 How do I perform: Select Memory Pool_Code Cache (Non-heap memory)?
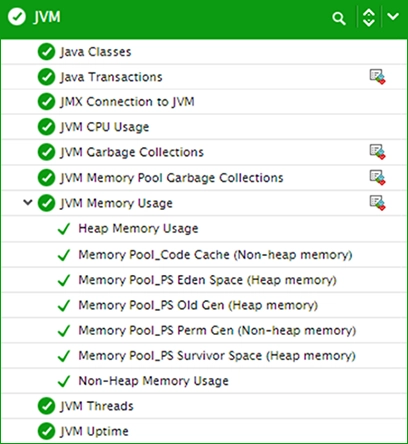coord(215,255)
